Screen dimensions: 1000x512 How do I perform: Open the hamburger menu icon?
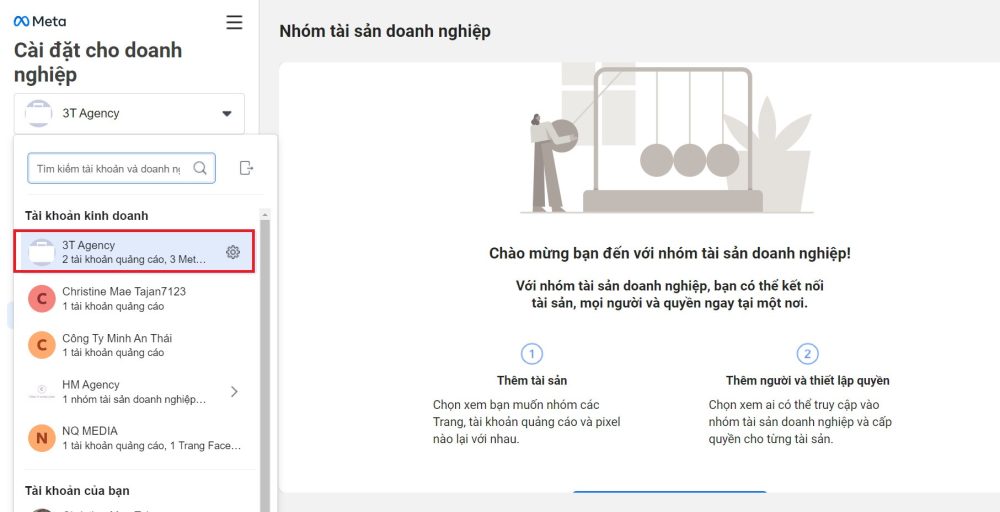pyautogui.click(x=234, y=23)
